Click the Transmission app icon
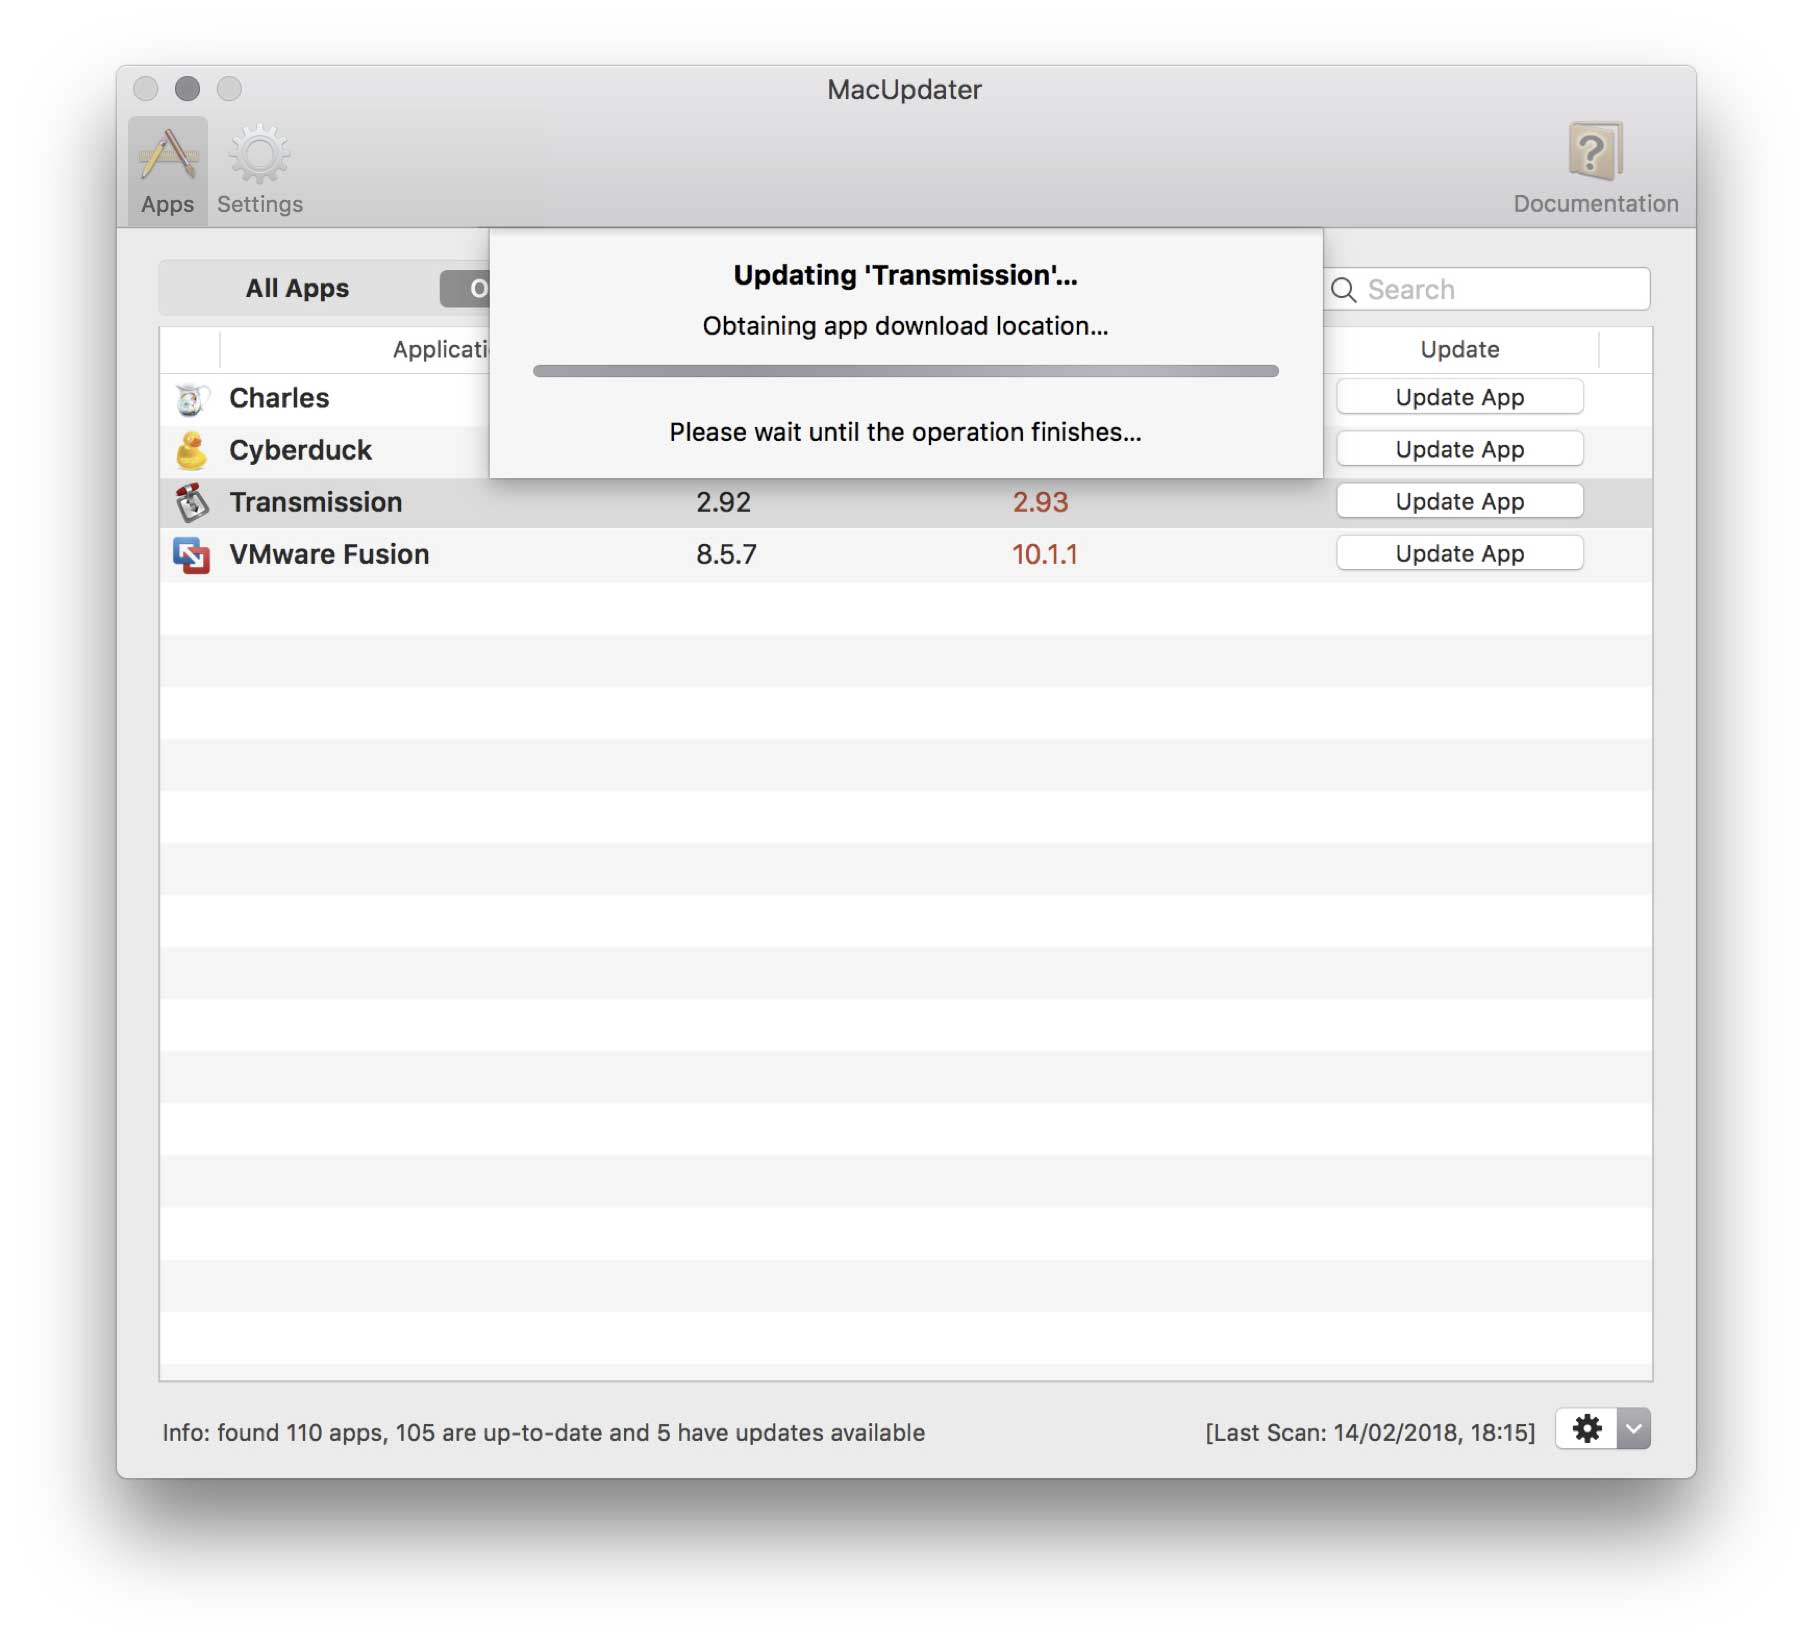The image size is (1812, 1645). [191, 503]
